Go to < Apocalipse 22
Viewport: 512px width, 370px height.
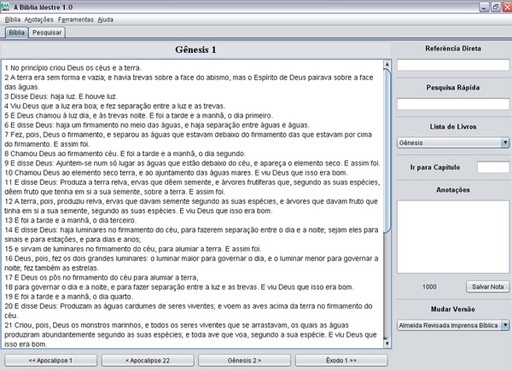[148, 360]
